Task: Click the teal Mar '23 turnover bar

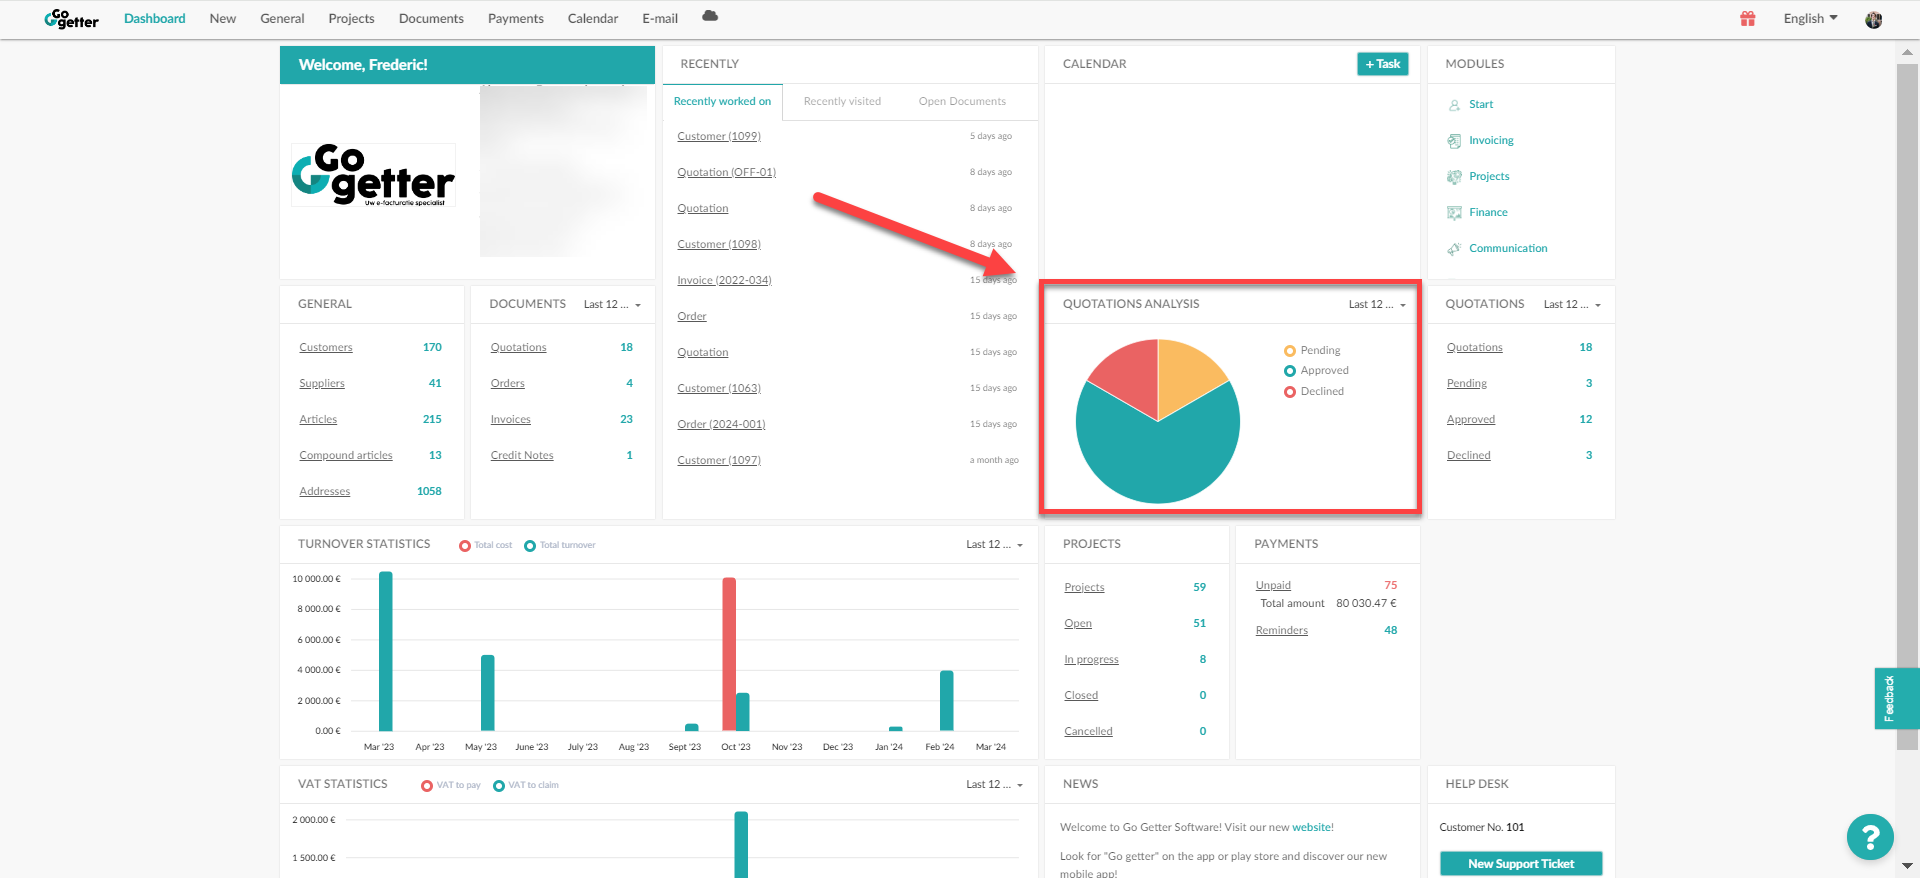Action: point(386,651)
